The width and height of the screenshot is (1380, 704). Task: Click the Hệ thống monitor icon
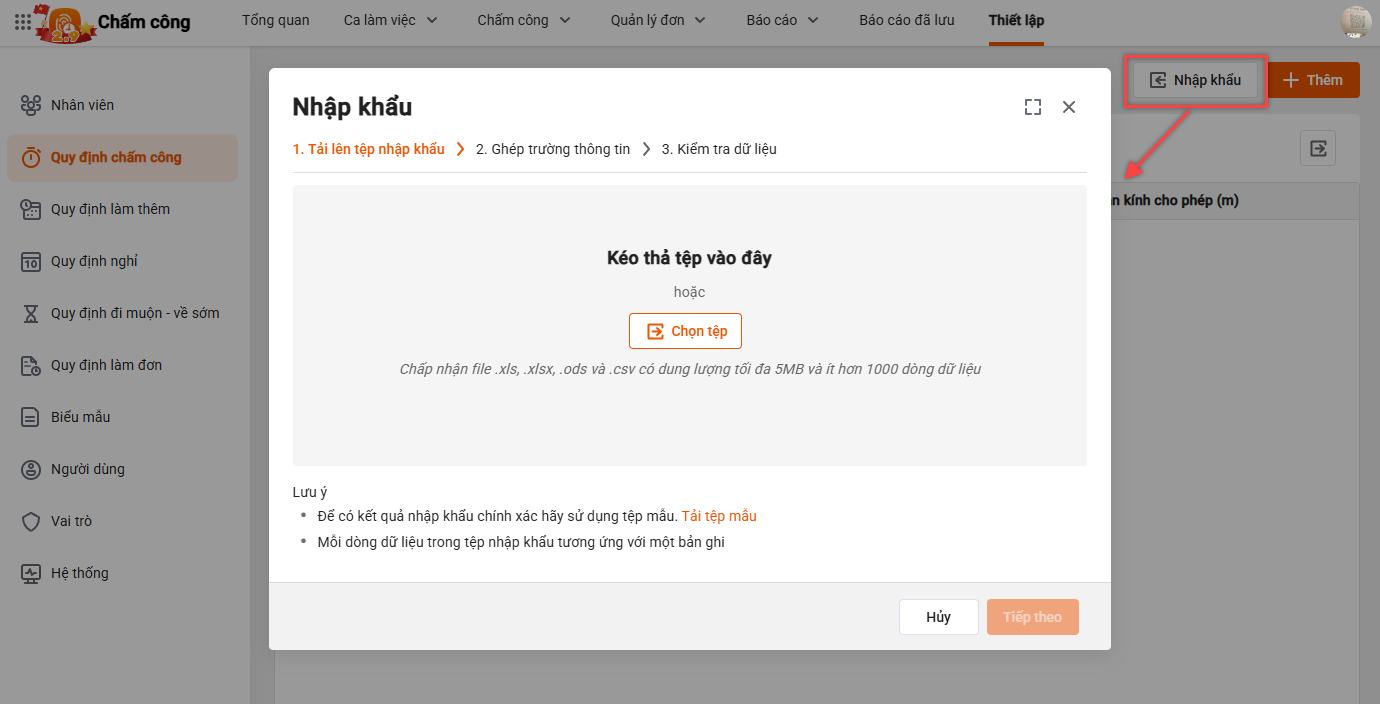31,573
